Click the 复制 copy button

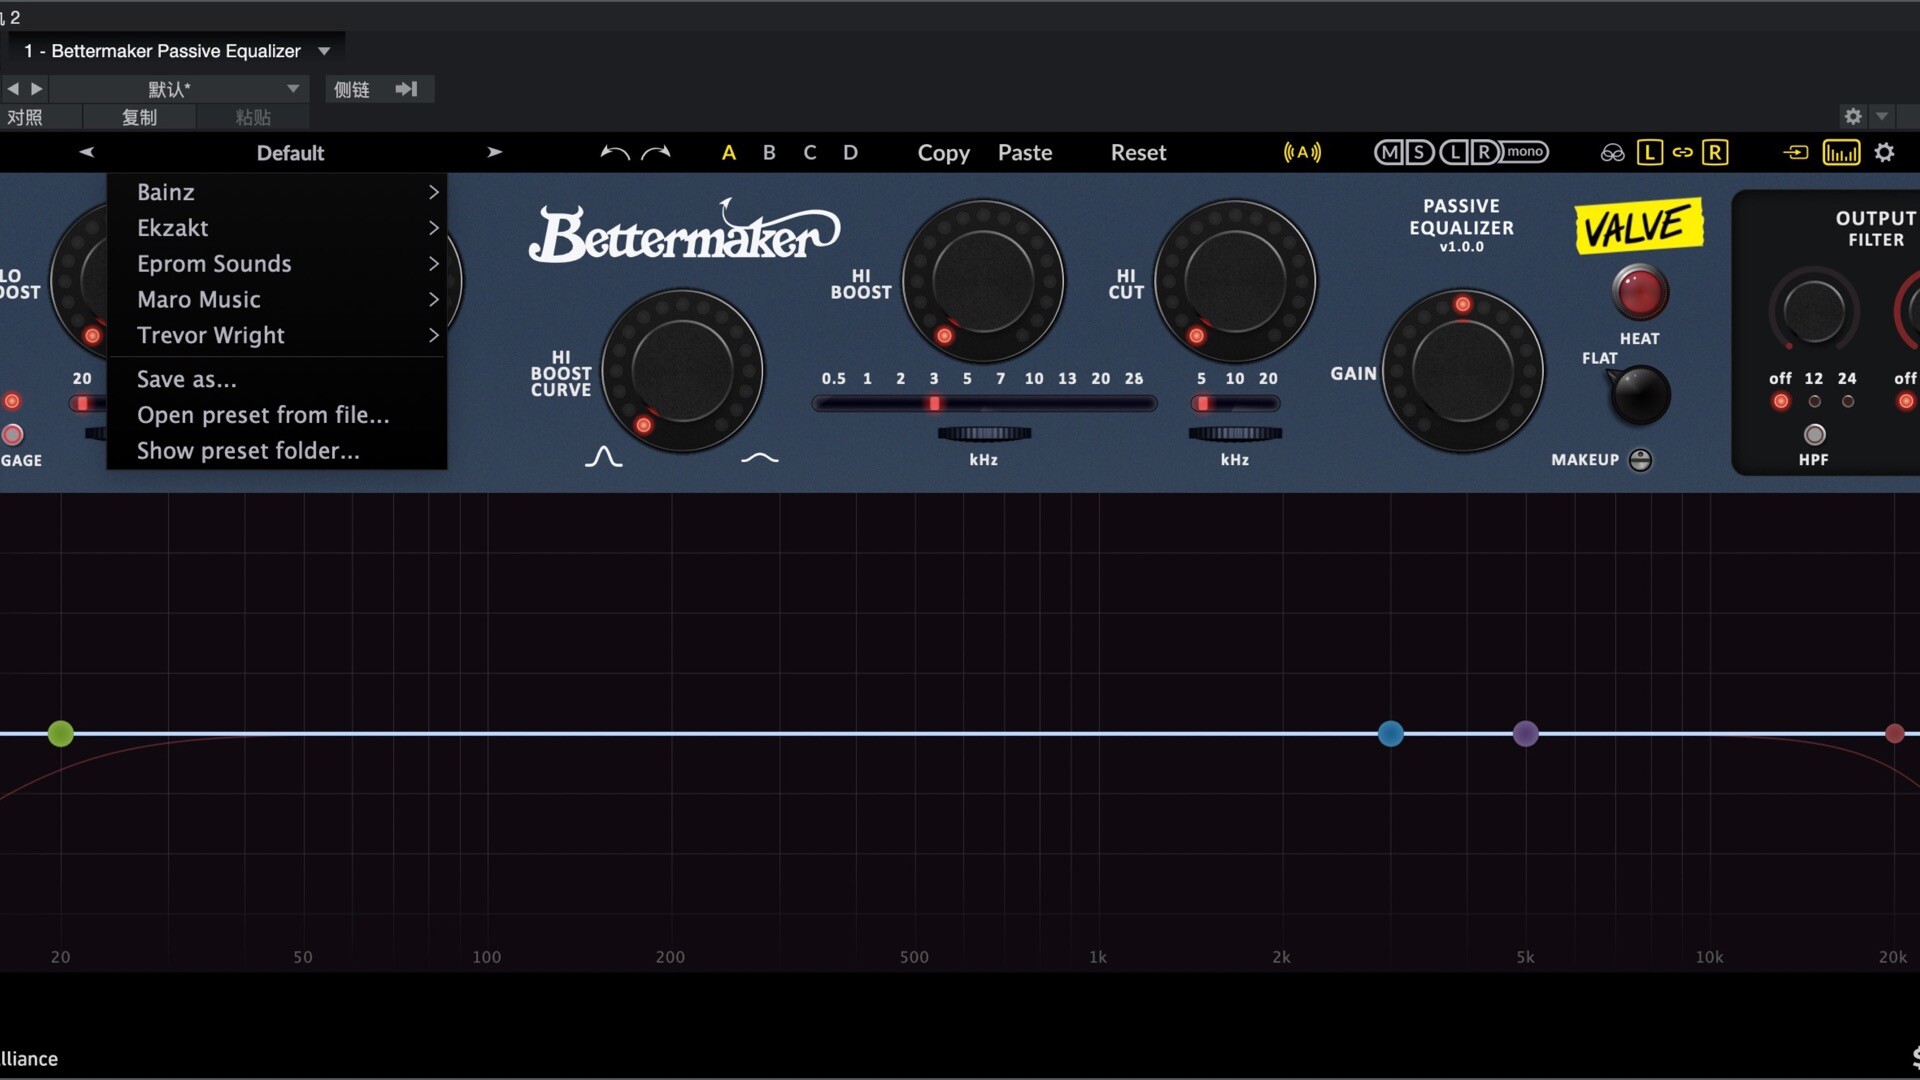[x=139, y=117]
